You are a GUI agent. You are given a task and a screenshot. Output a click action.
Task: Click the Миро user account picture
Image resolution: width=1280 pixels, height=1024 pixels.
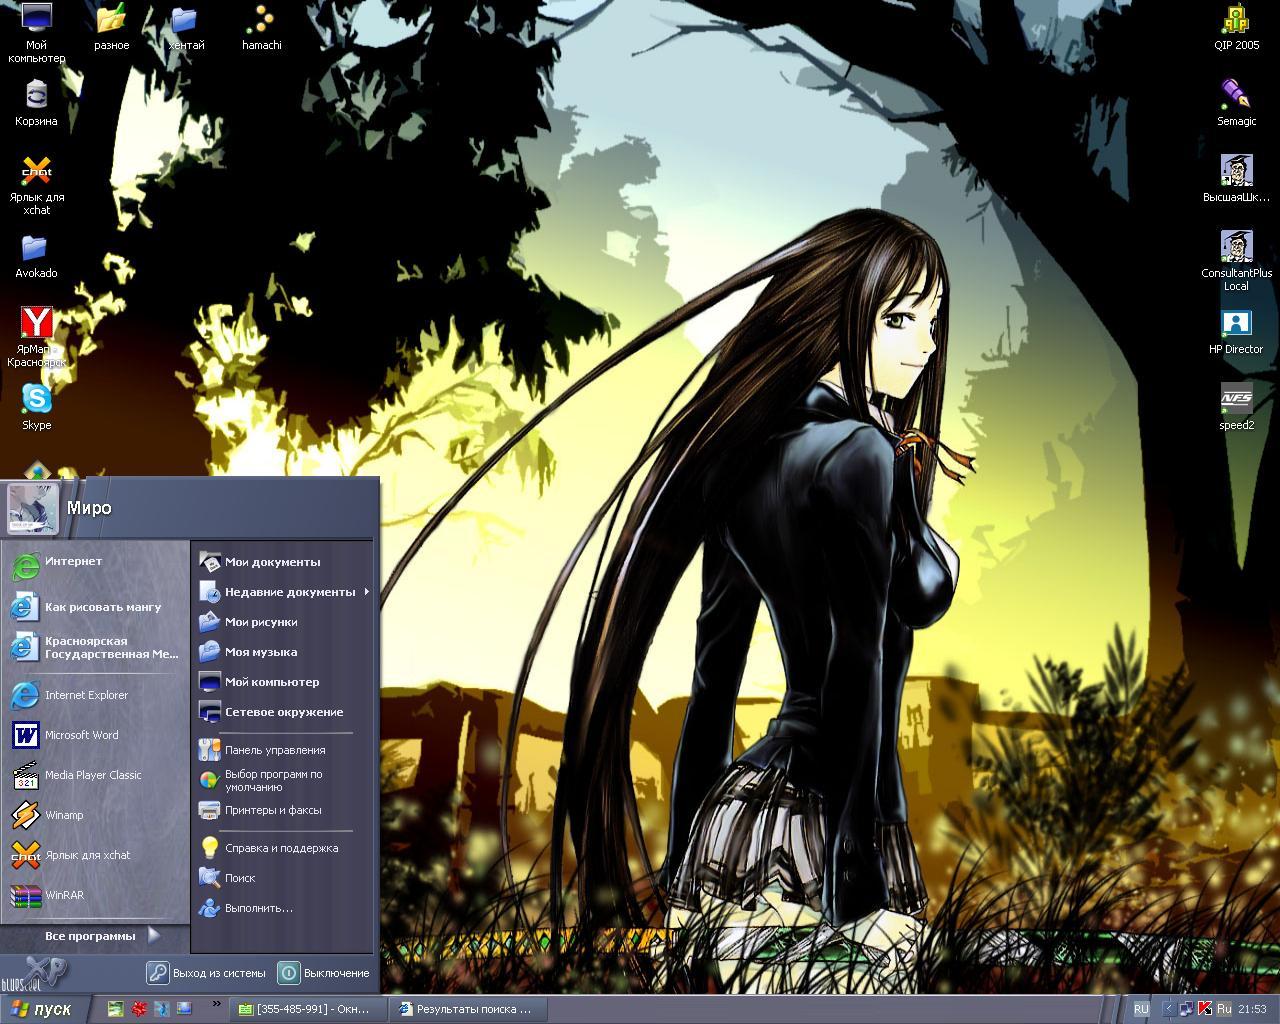pyautogui.click(x=33, y=508)
